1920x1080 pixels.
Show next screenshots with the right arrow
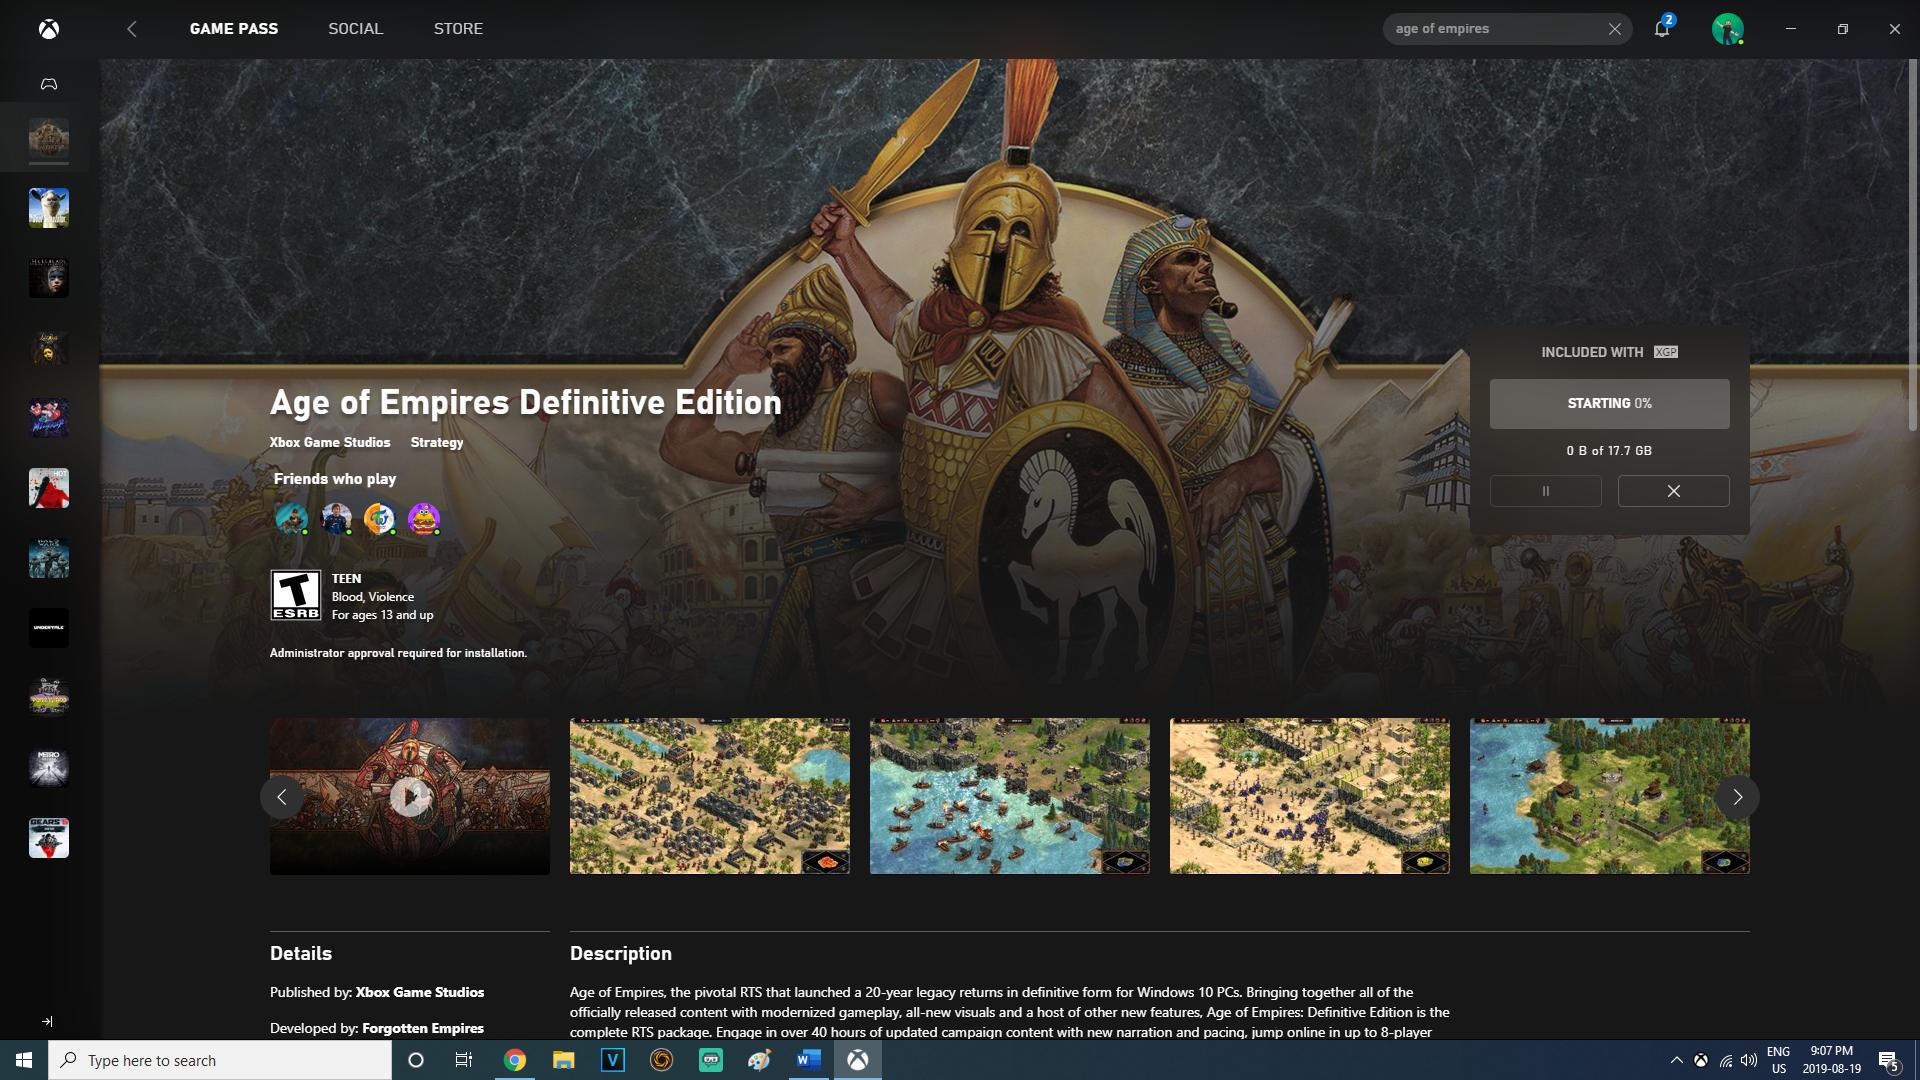point(1737,797)
